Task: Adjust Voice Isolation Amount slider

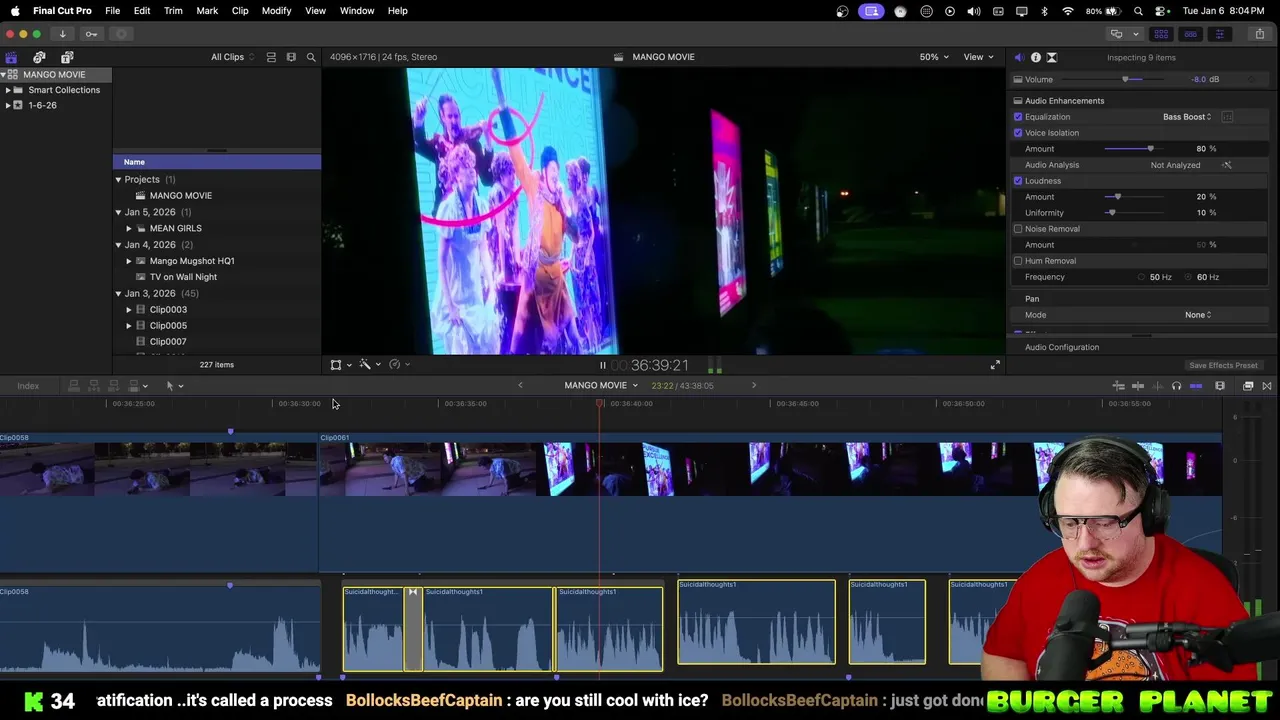Action: coord(1151,149)
